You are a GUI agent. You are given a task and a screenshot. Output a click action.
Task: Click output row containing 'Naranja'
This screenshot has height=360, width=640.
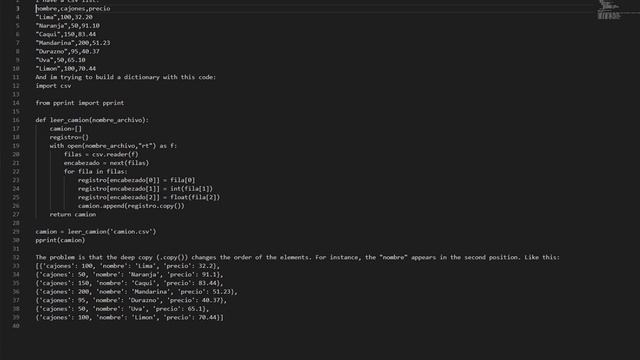pyautogui.click(x=129, y=274)
